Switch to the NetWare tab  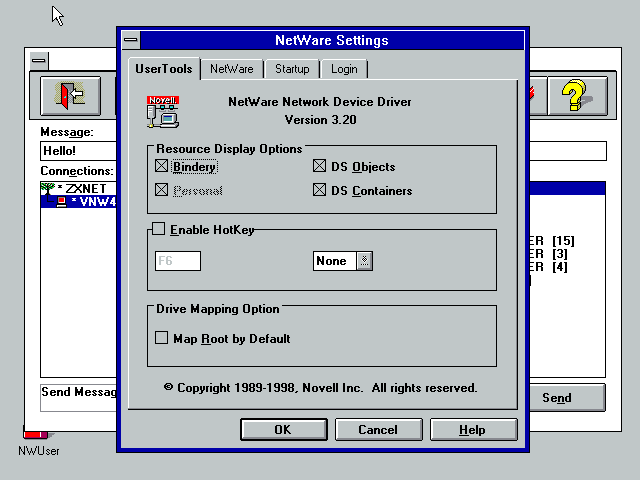(x=232, y=69)
